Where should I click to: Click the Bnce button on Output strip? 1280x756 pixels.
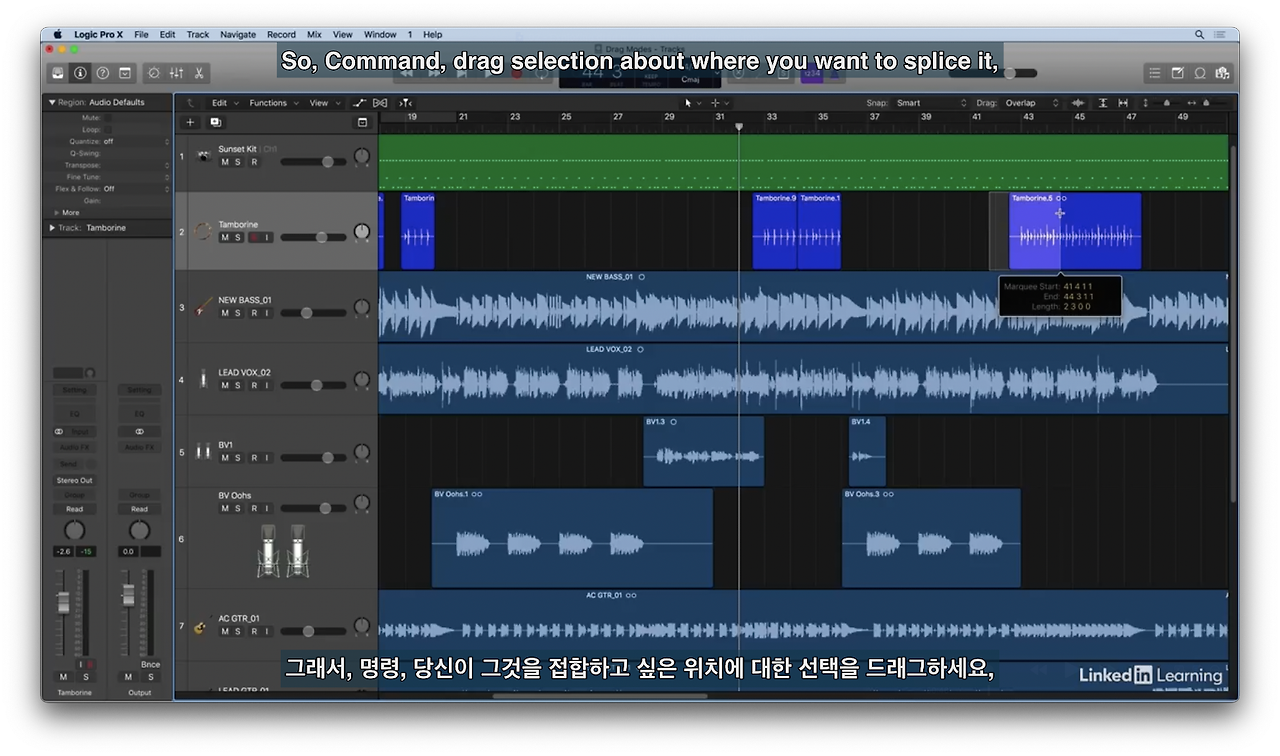point(150,664)
